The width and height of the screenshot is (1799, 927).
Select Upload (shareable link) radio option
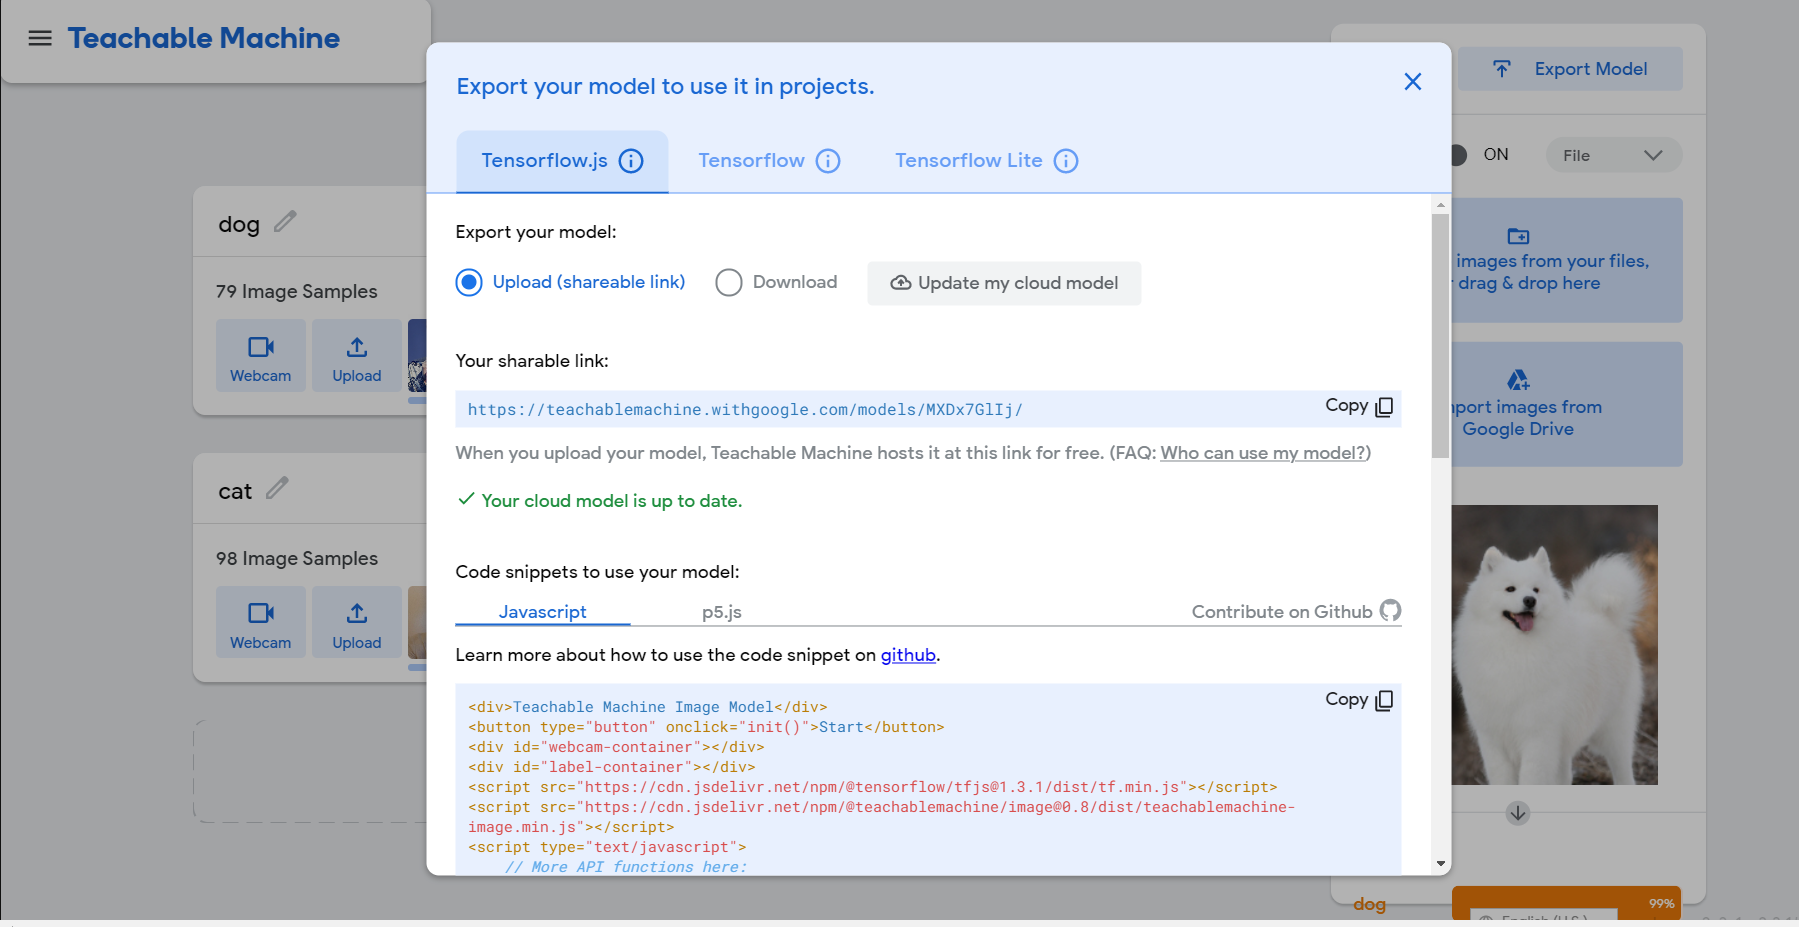tap(469, 283)
